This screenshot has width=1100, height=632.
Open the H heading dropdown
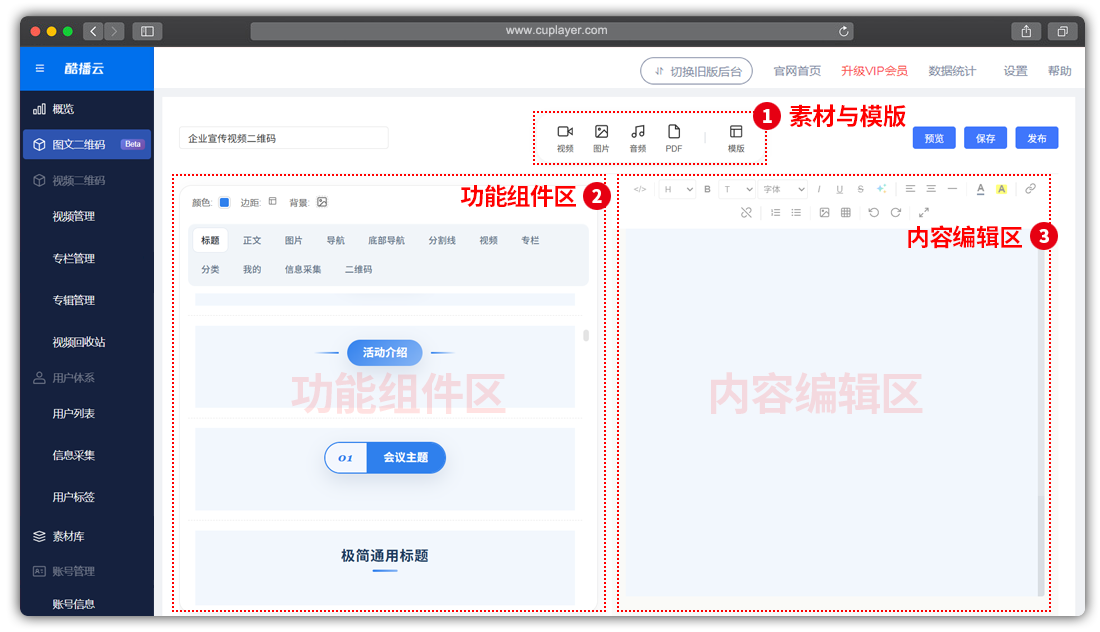[x=675, y=189]
